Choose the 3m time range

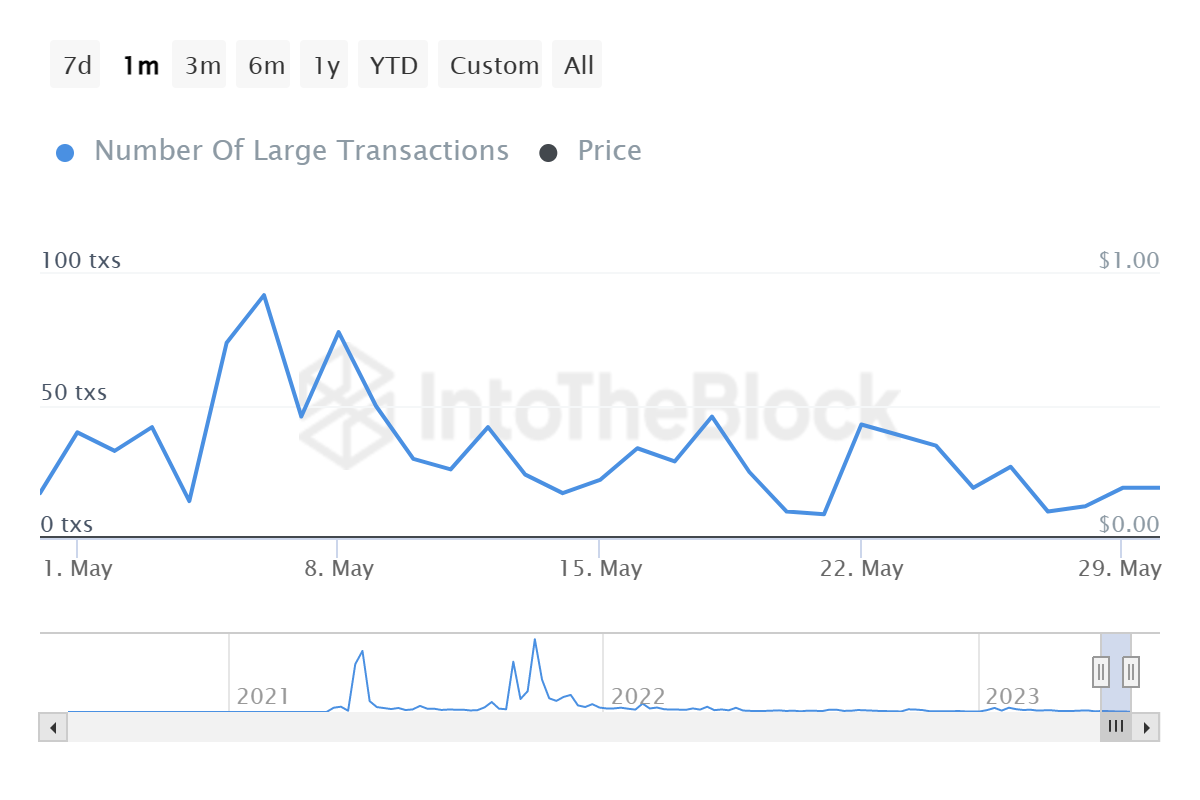(x=202, y=65)
